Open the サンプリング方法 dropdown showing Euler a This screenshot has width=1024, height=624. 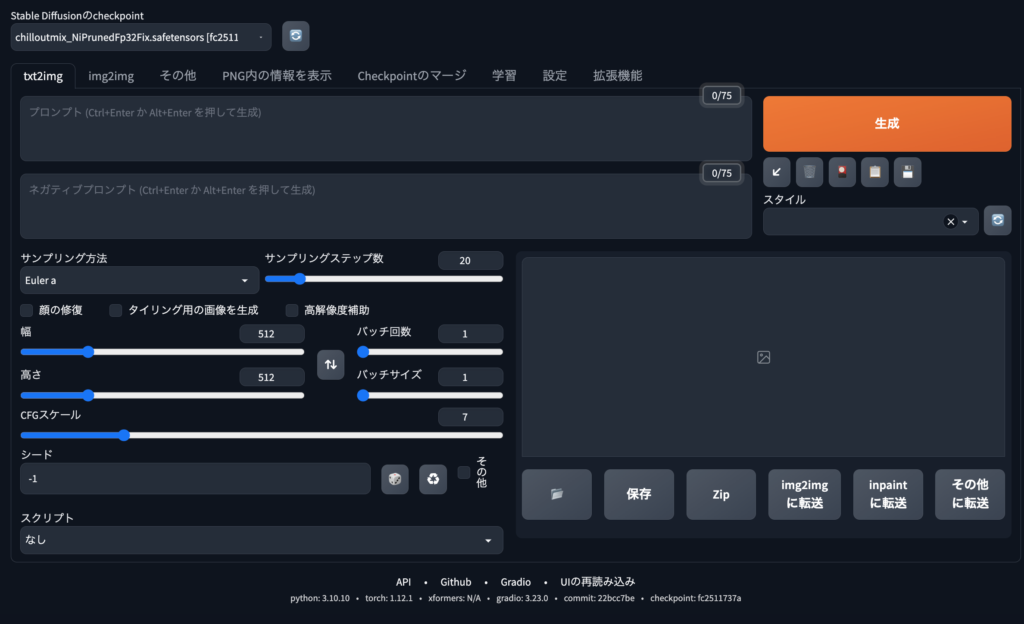click(x=138, y=280)
